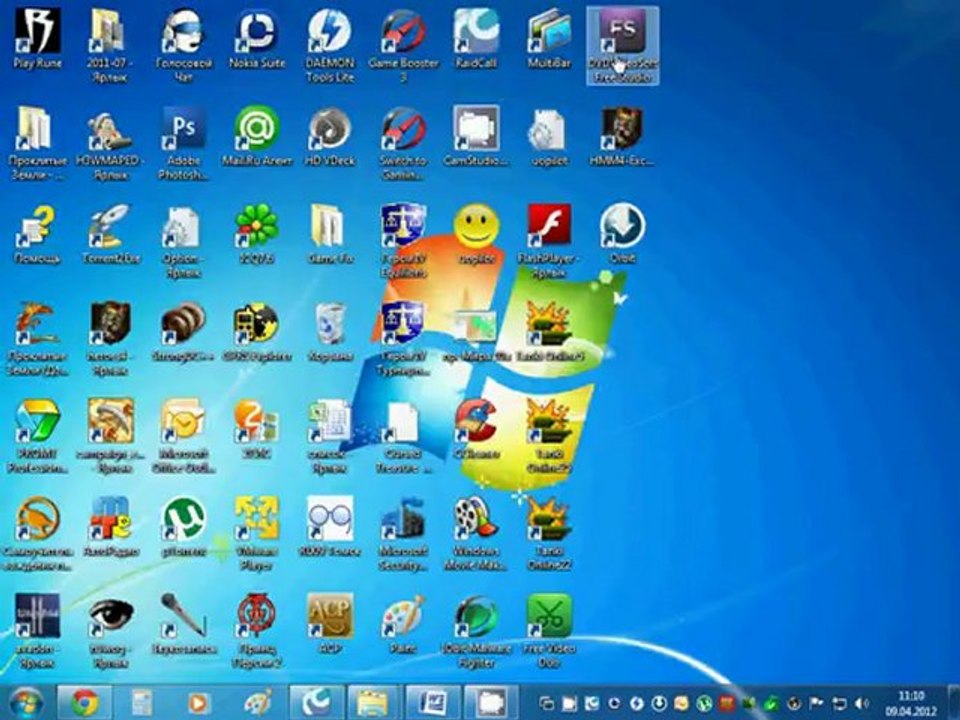The height and width of the screenshot is (720, 960).
Task: Click the volume speaker tray icon
Action: (x=862, y=703)
